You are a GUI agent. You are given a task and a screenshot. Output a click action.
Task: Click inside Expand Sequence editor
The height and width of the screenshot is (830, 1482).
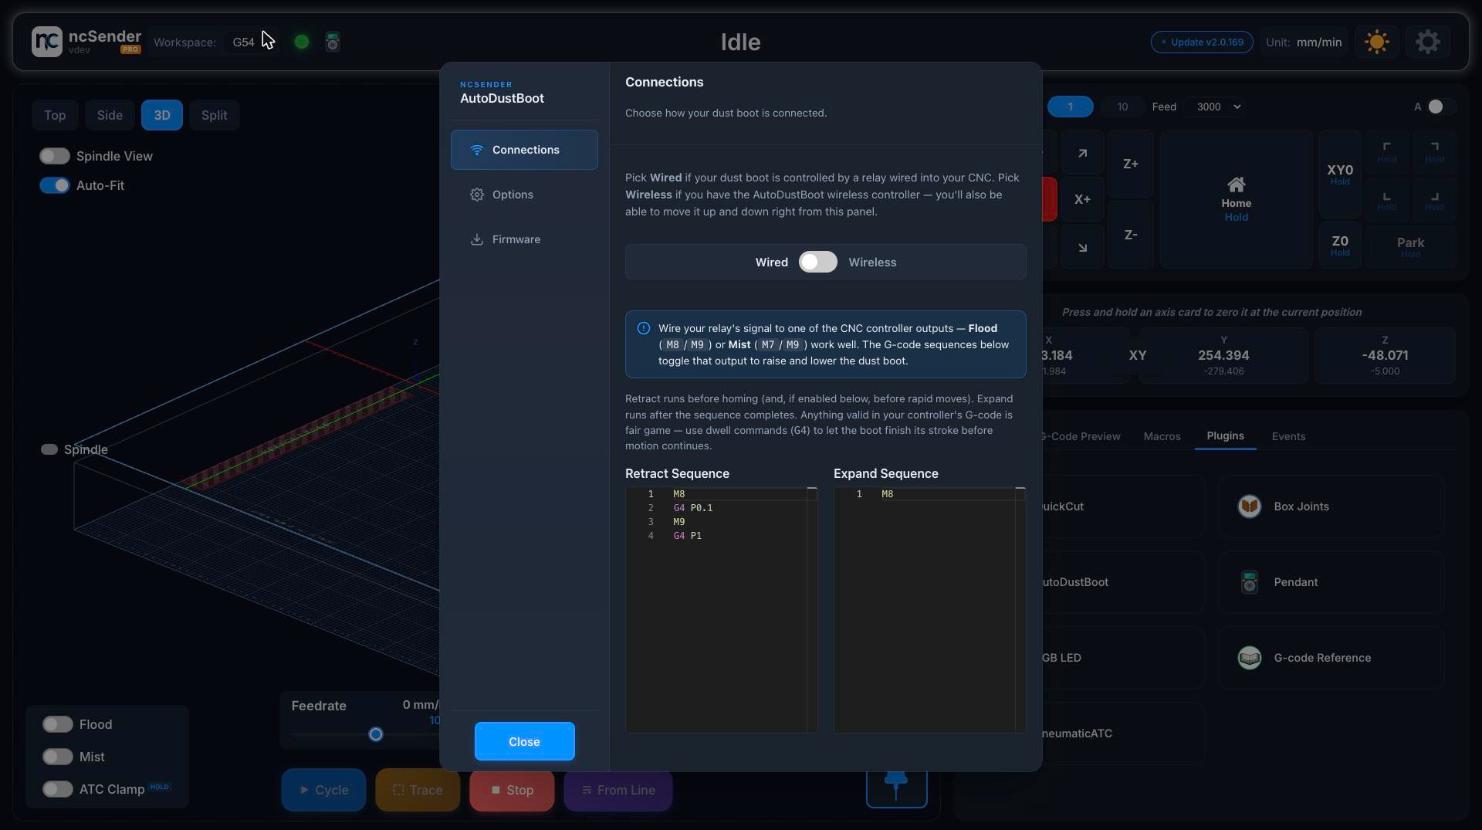coord(929,609)
